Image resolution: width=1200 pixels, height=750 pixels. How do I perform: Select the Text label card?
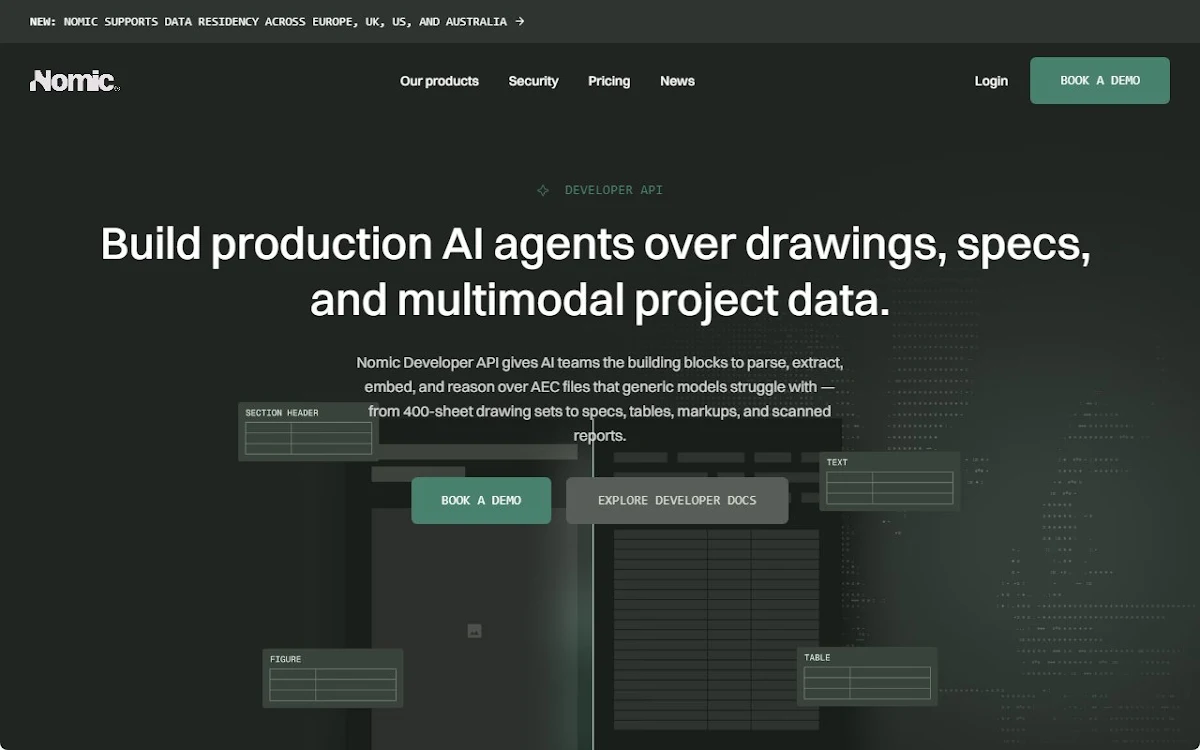(889, 481)
